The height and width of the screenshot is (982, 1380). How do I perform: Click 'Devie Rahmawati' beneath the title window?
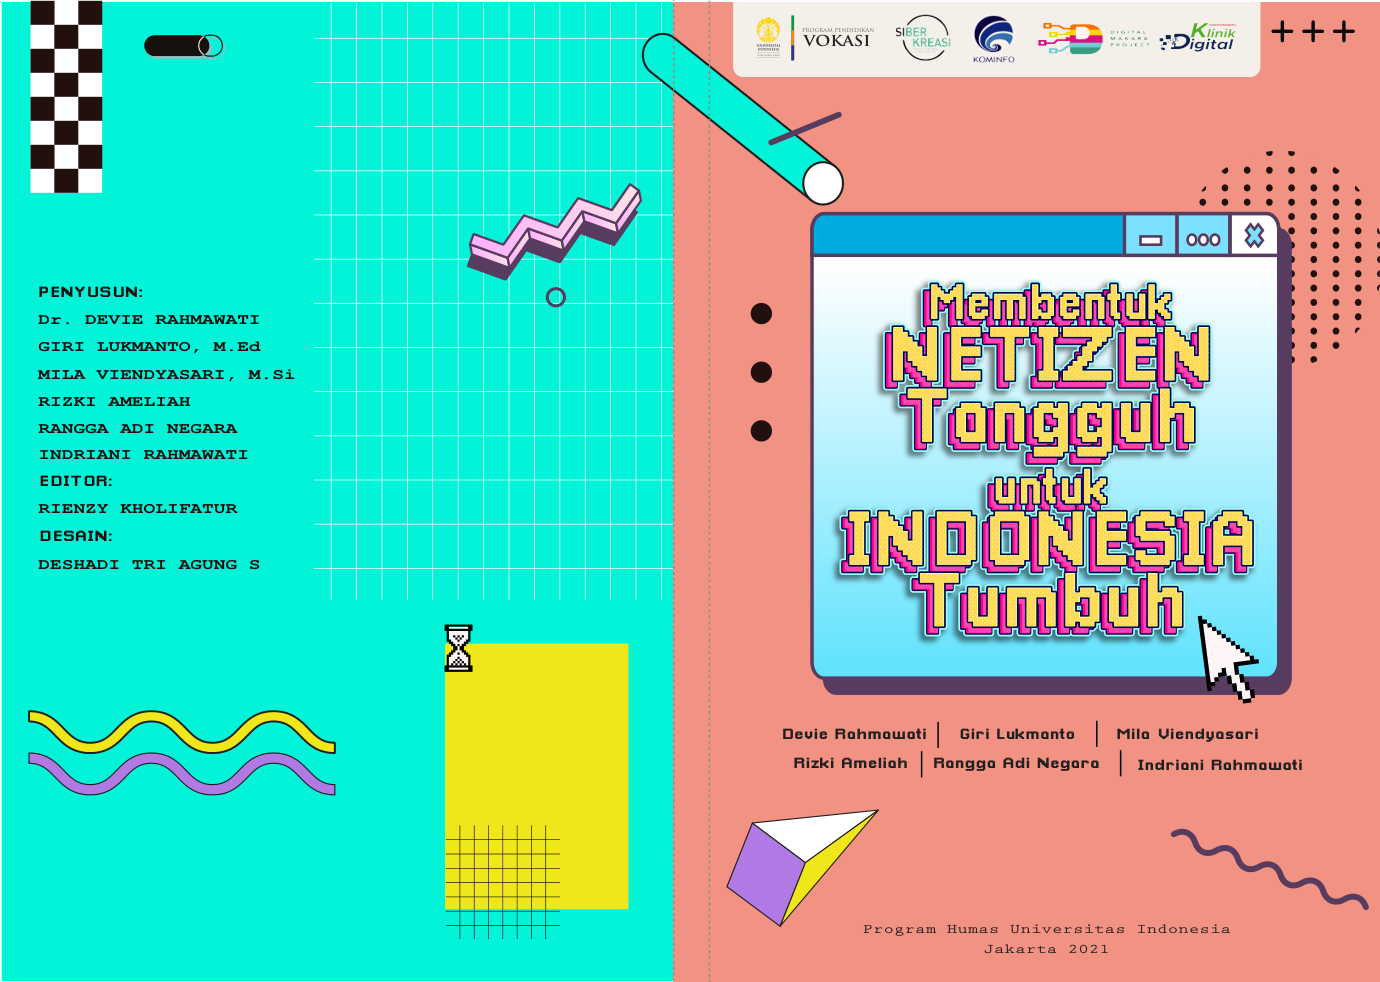pyautogui.click(x=855, y=734)
